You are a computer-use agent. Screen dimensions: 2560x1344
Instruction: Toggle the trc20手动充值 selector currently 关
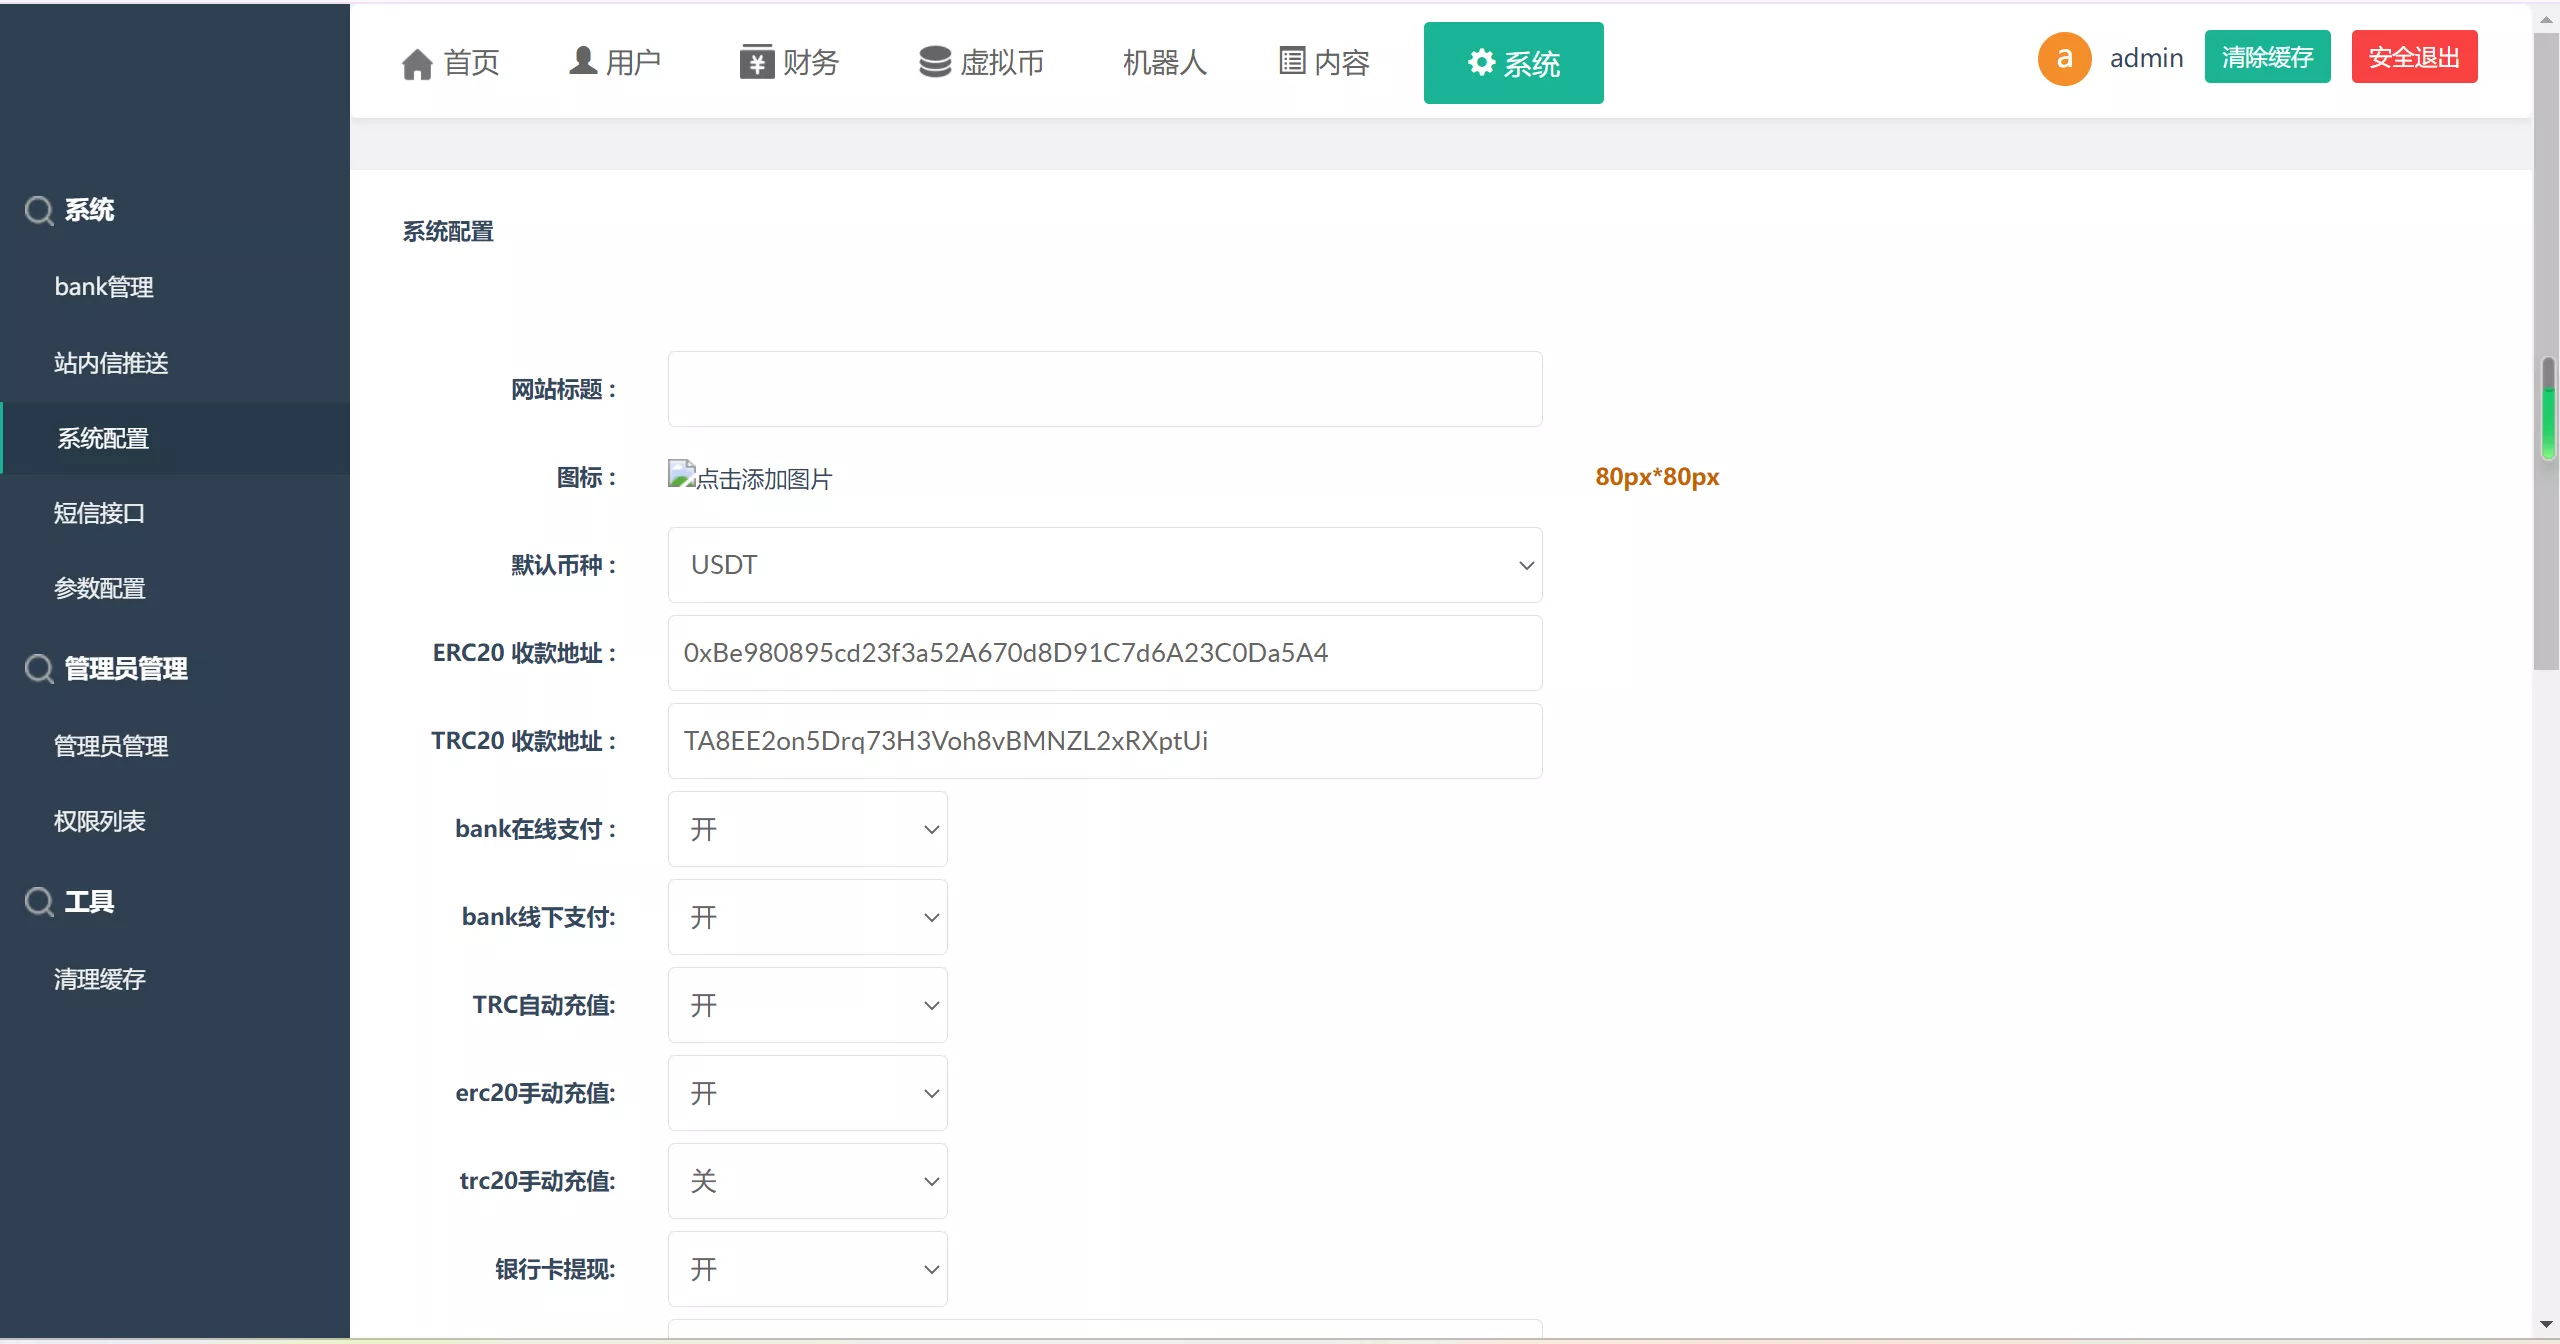[807, 1181]
